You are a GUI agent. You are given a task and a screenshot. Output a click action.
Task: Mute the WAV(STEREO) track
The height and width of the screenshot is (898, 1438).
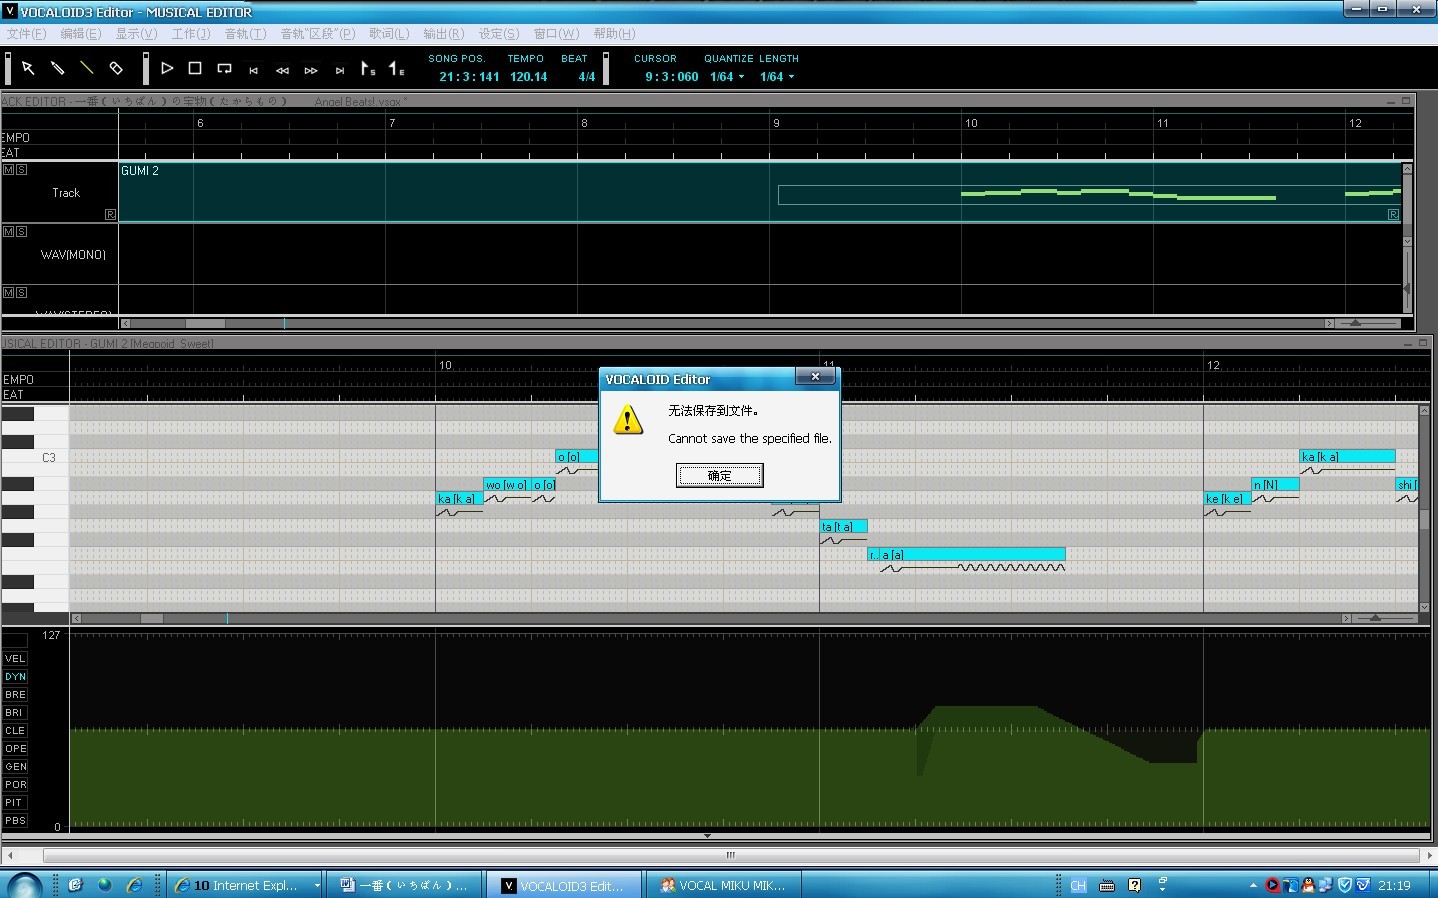coord(9,292)
